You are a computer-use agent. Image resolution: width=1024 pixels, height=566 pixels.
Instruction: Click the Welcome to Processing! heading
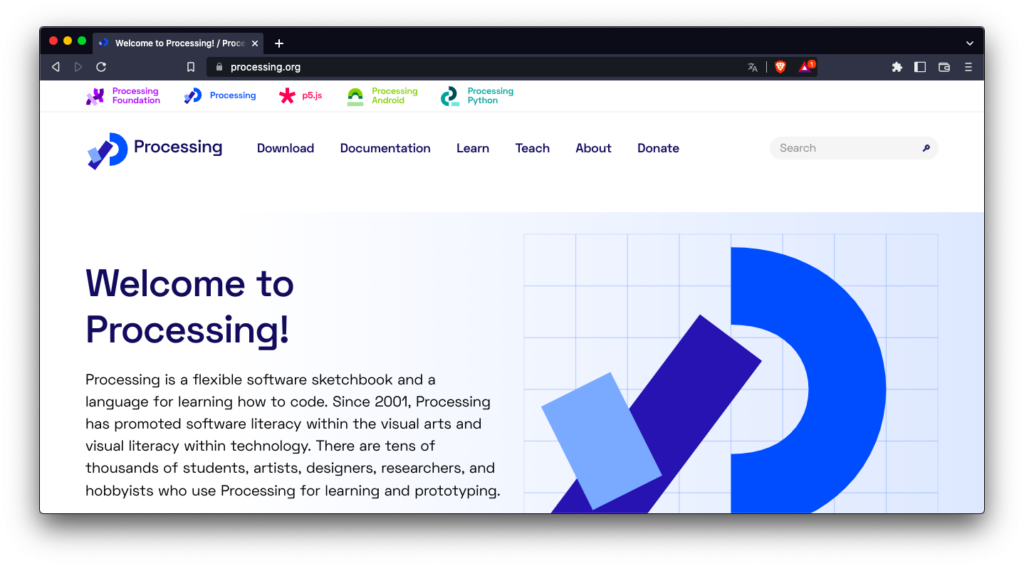[190, 306]
